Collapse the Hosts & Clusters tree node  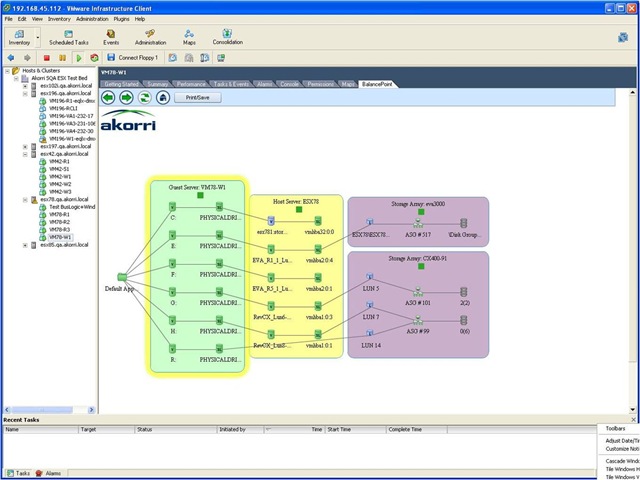(x=7, y=71)
